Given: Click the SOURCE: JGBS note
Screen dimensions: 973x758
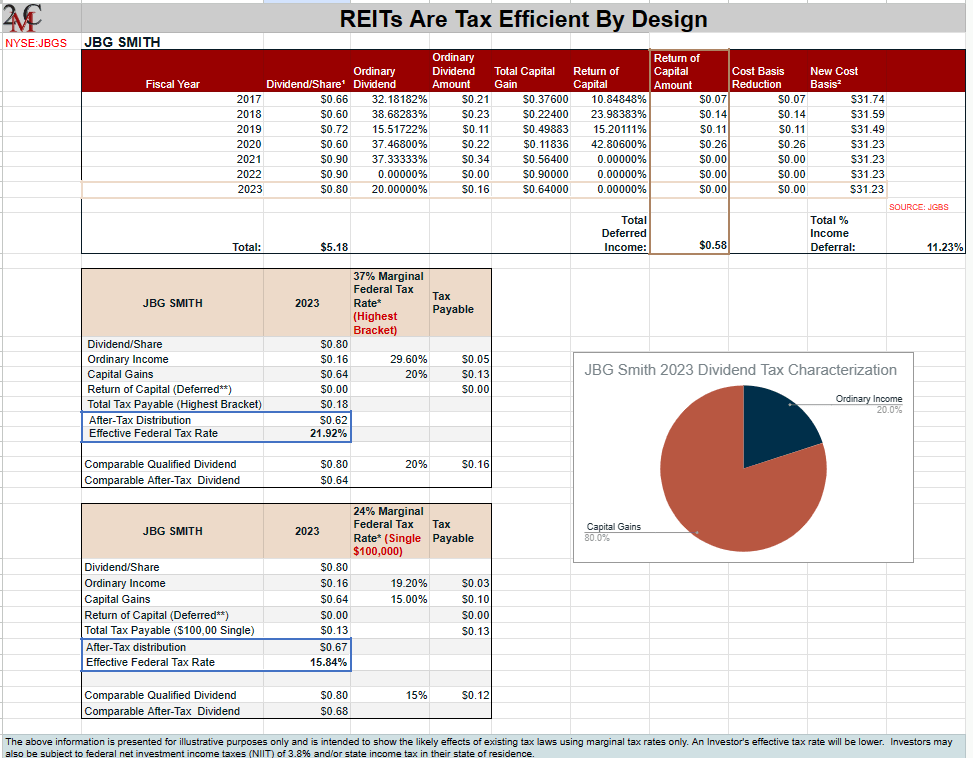Looking at the screenshot, I should click(x=918, y=207).
